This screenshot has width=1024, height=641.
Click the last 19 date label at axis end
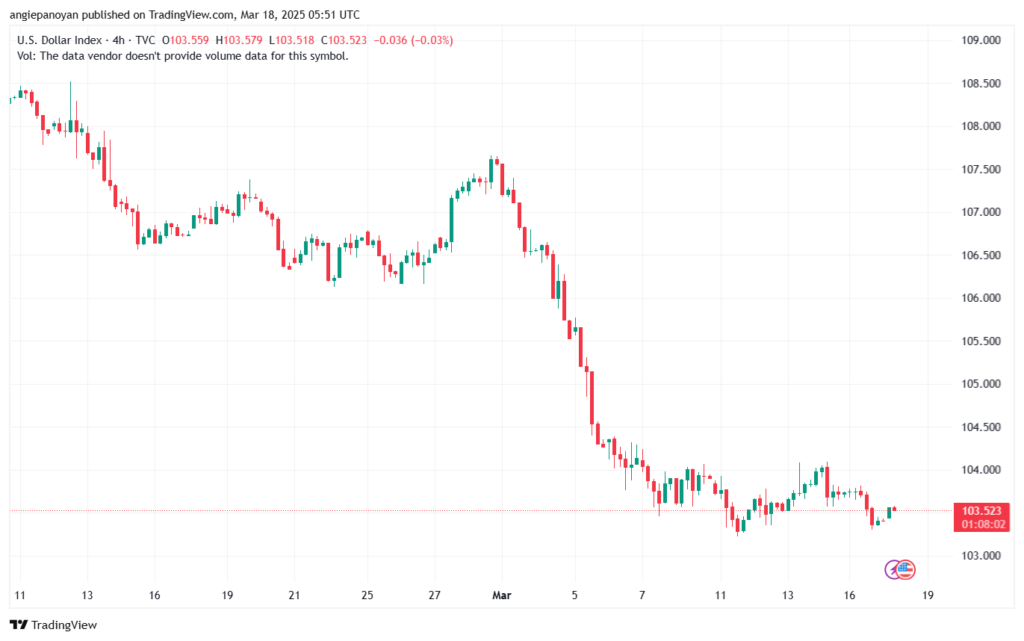point(927,595)
